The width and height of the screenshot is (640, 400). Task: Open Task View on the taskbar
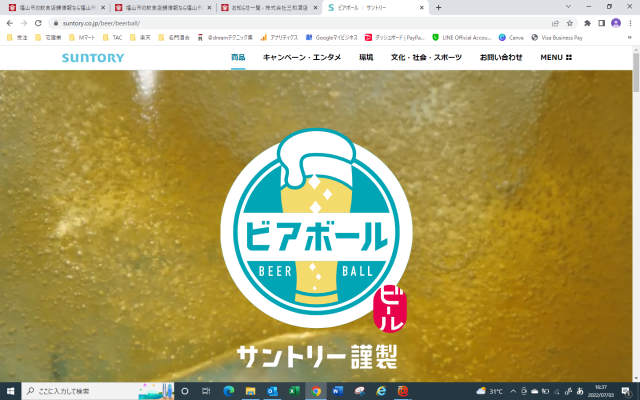pos(206,391)
